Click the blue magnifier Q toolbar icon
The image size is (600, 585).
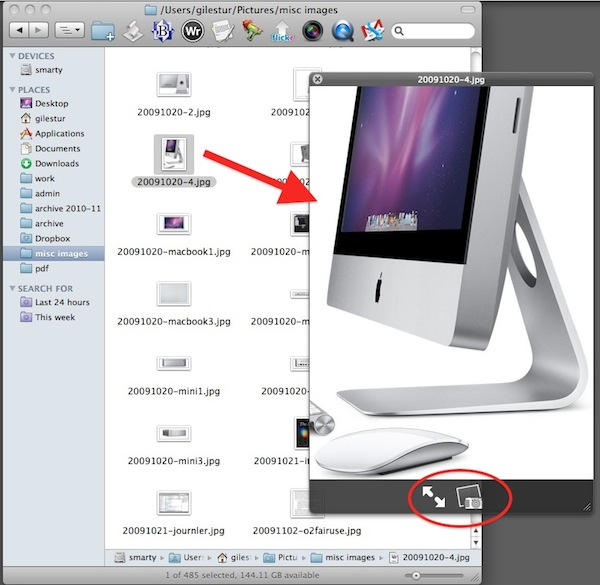342,31
